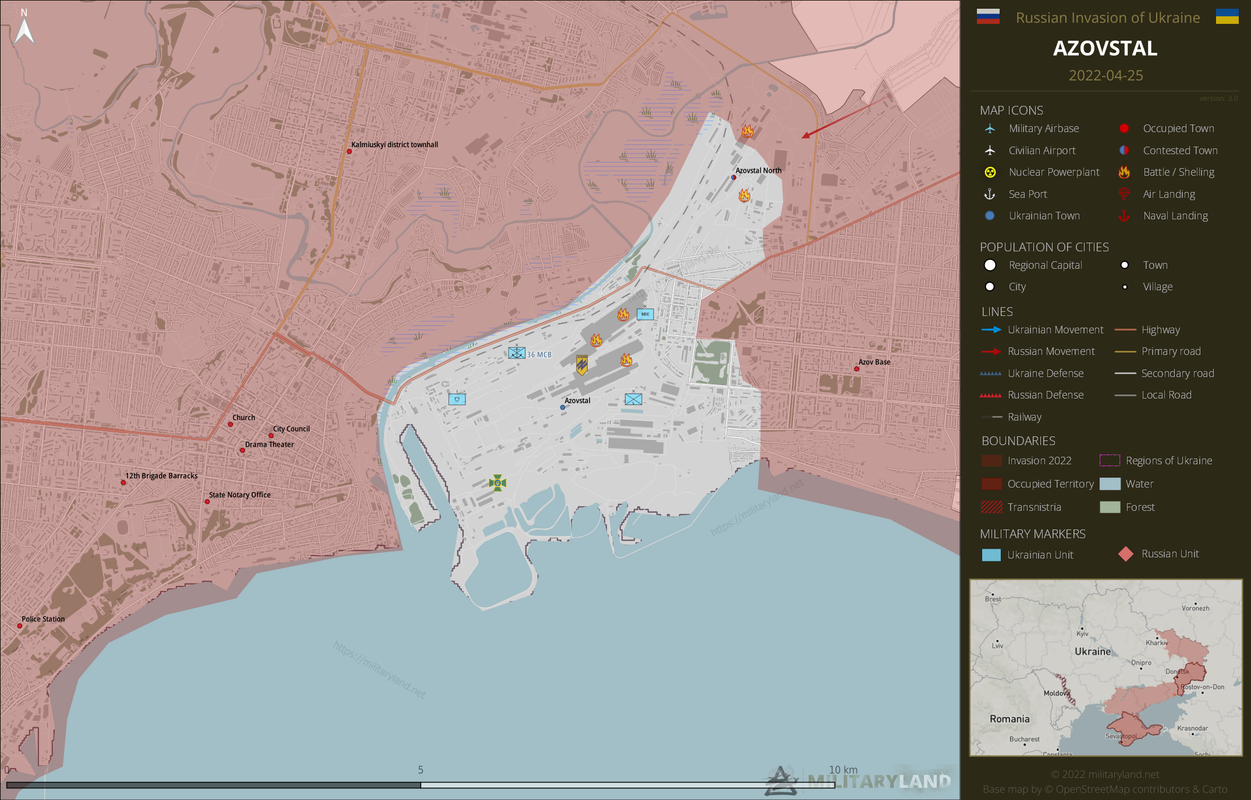Click the Russian Movement red arrow in legend
Screen dimensions: 1251x800
coord(992,352)
